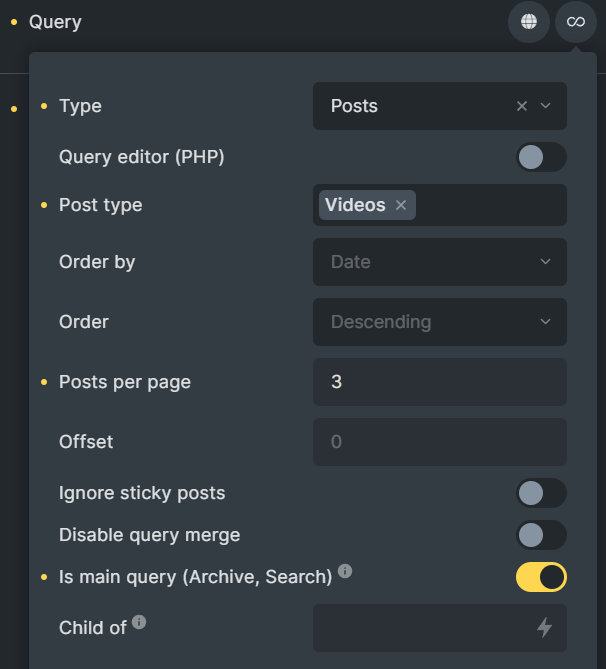Enable Disable query merge toggle
The height and width of the screenshot is (669, 606).
tap(541, 535)
